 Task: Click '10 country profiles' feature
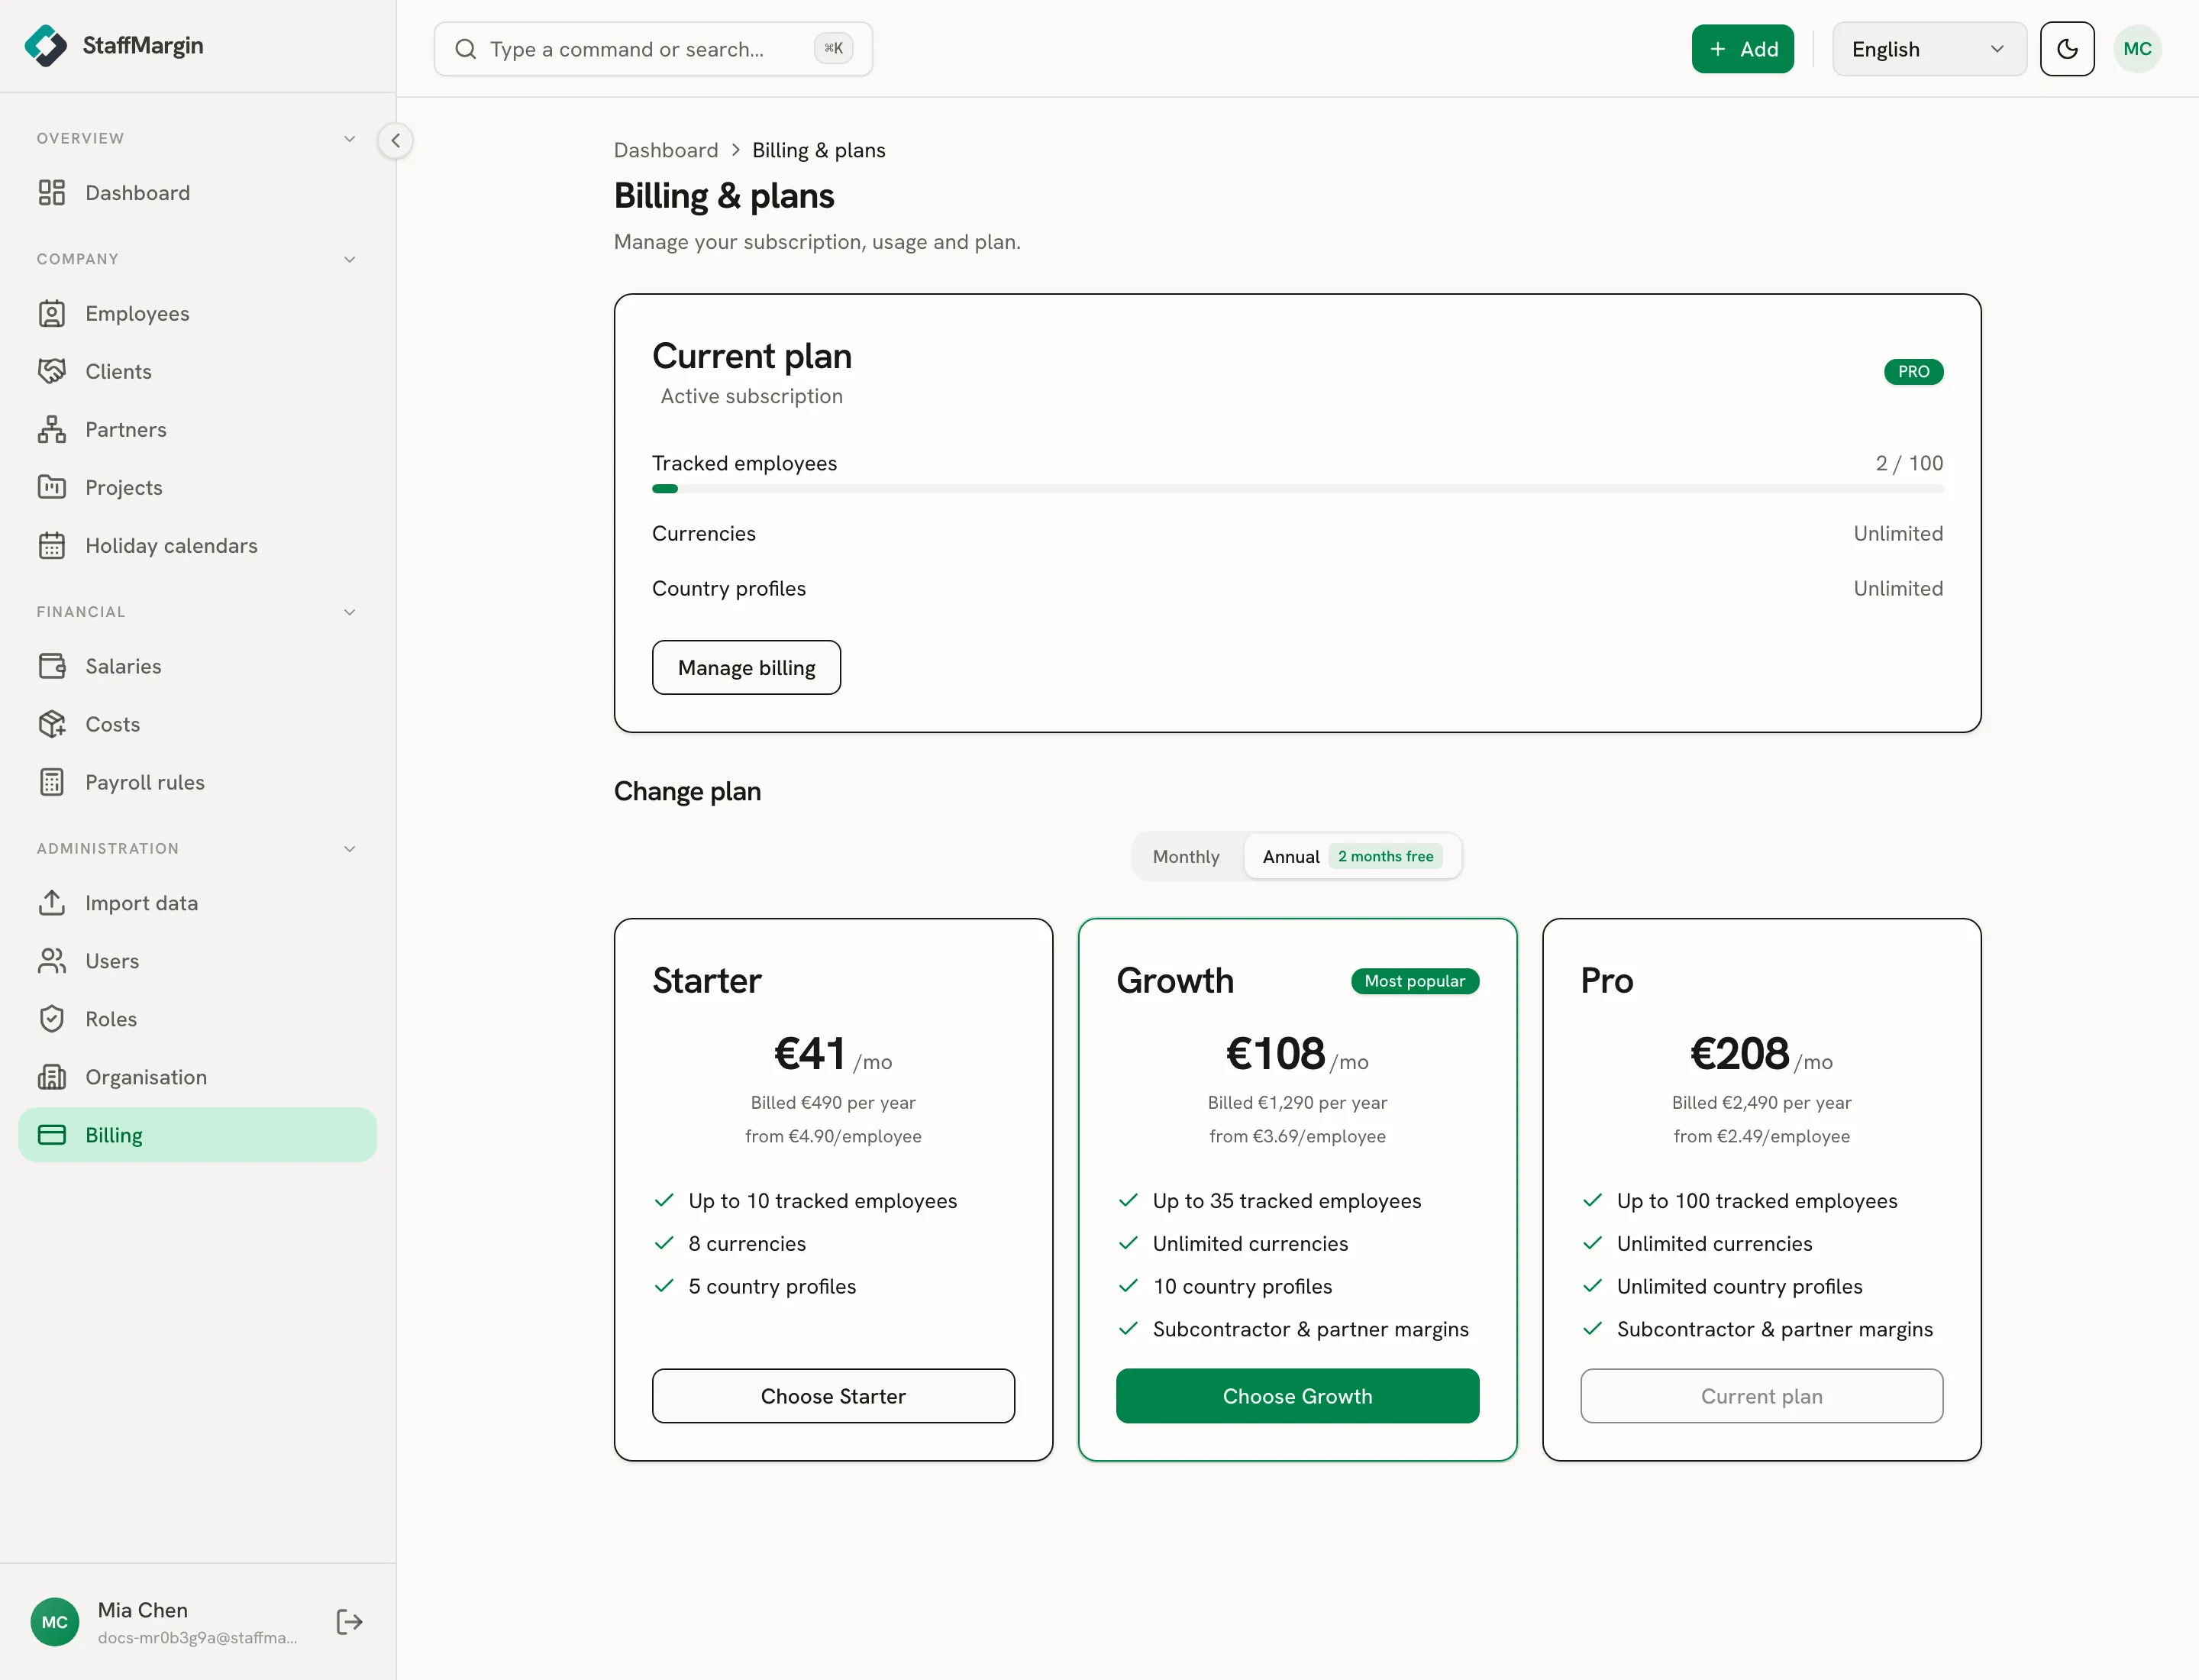tap(1242, 1287)
